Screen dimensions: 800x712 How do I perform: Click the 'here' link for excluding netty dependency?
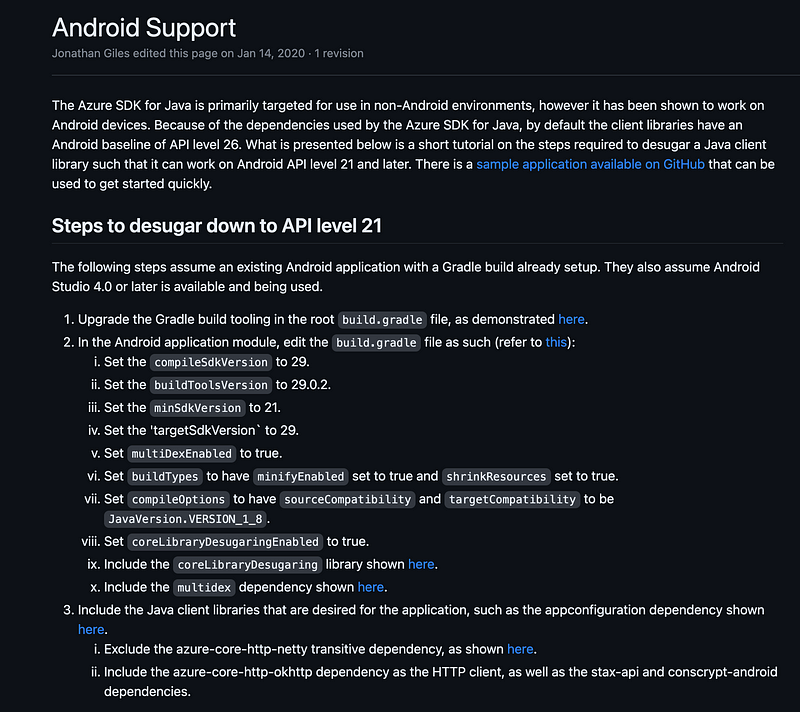[x=520, y=649]
